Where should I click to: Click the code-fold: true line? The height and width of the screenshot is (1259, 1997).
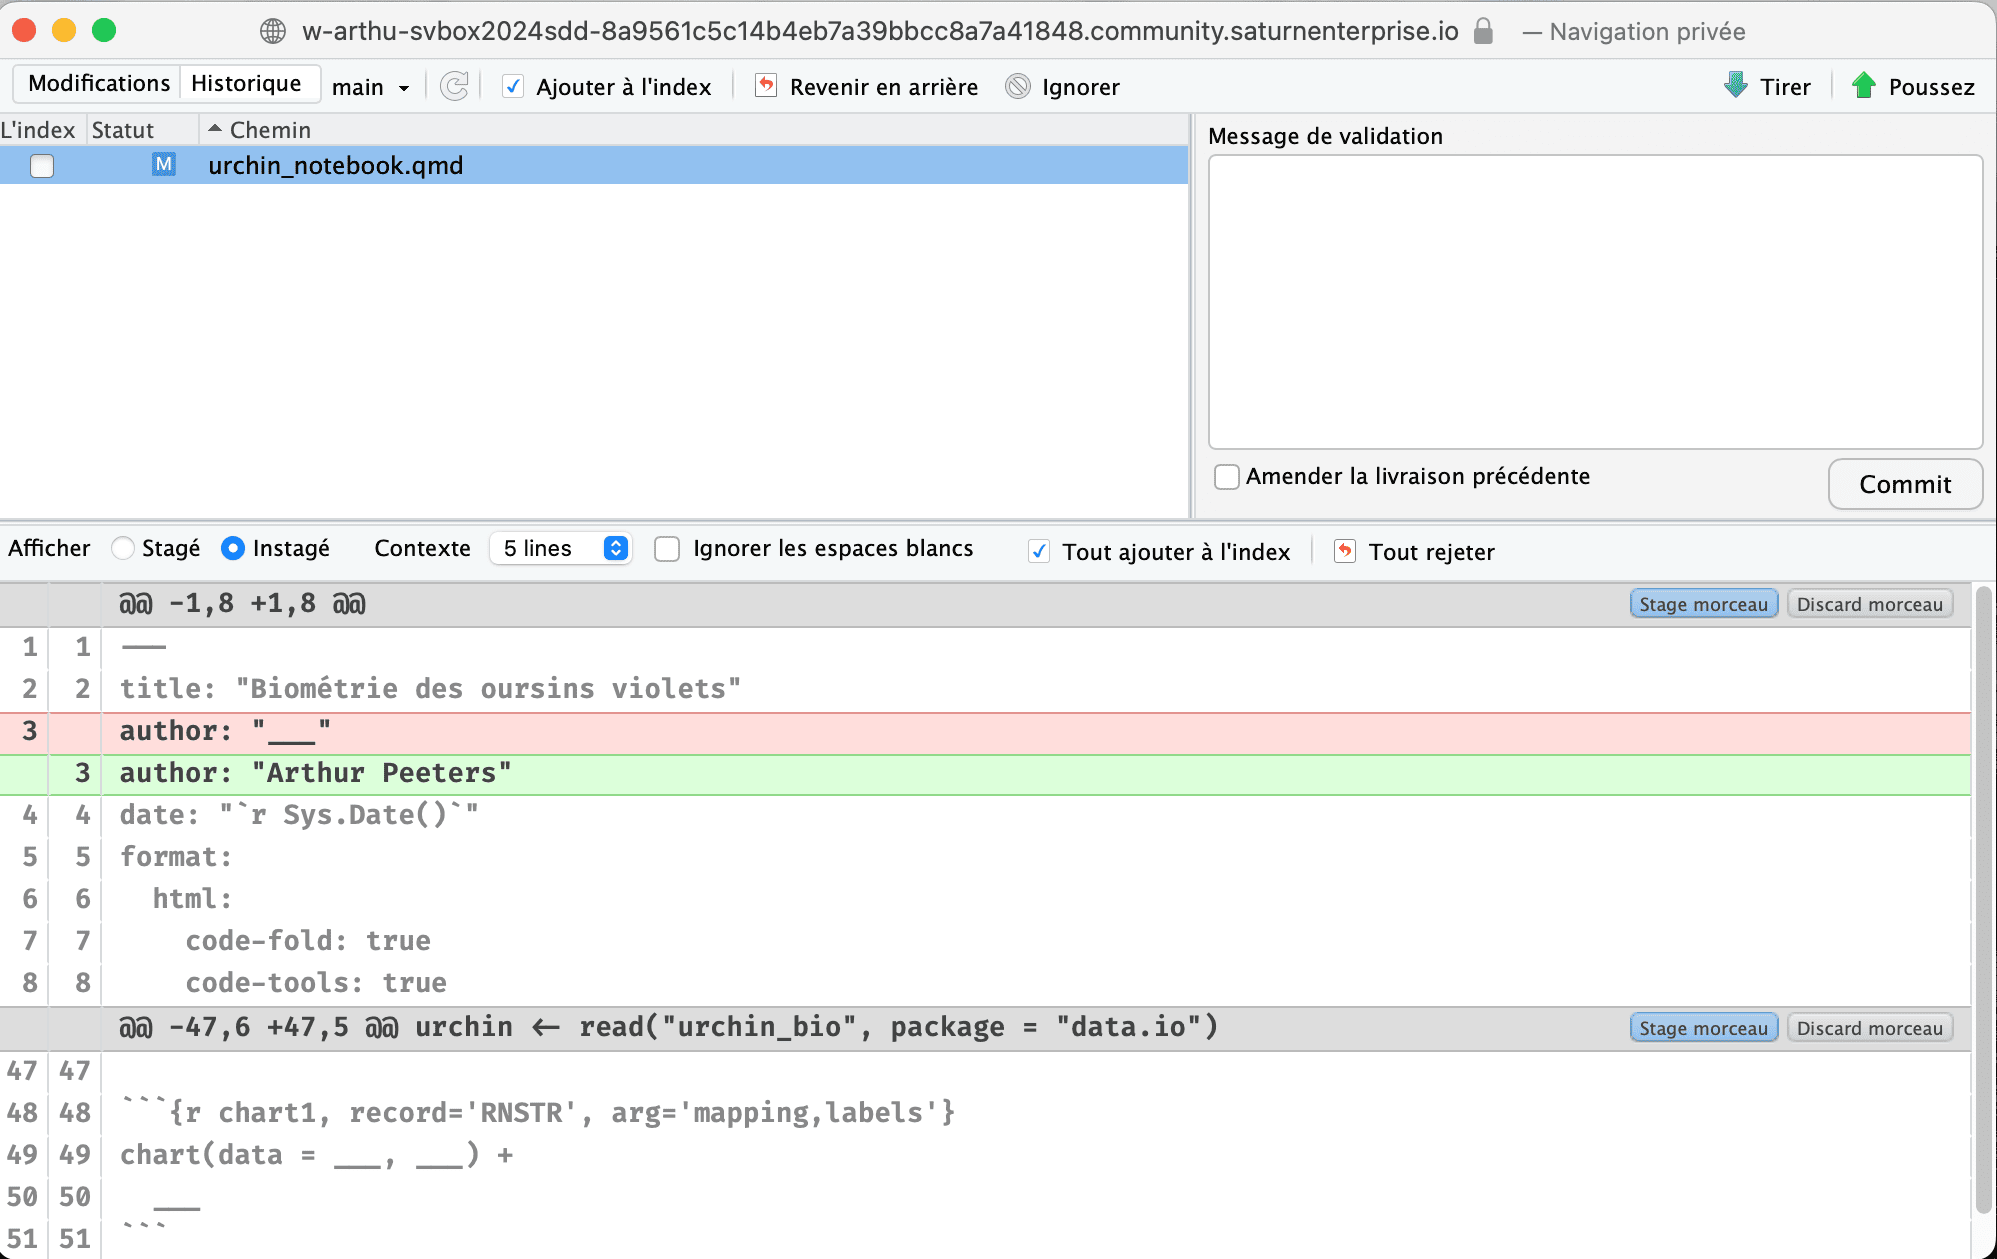(x=308, y=941)
